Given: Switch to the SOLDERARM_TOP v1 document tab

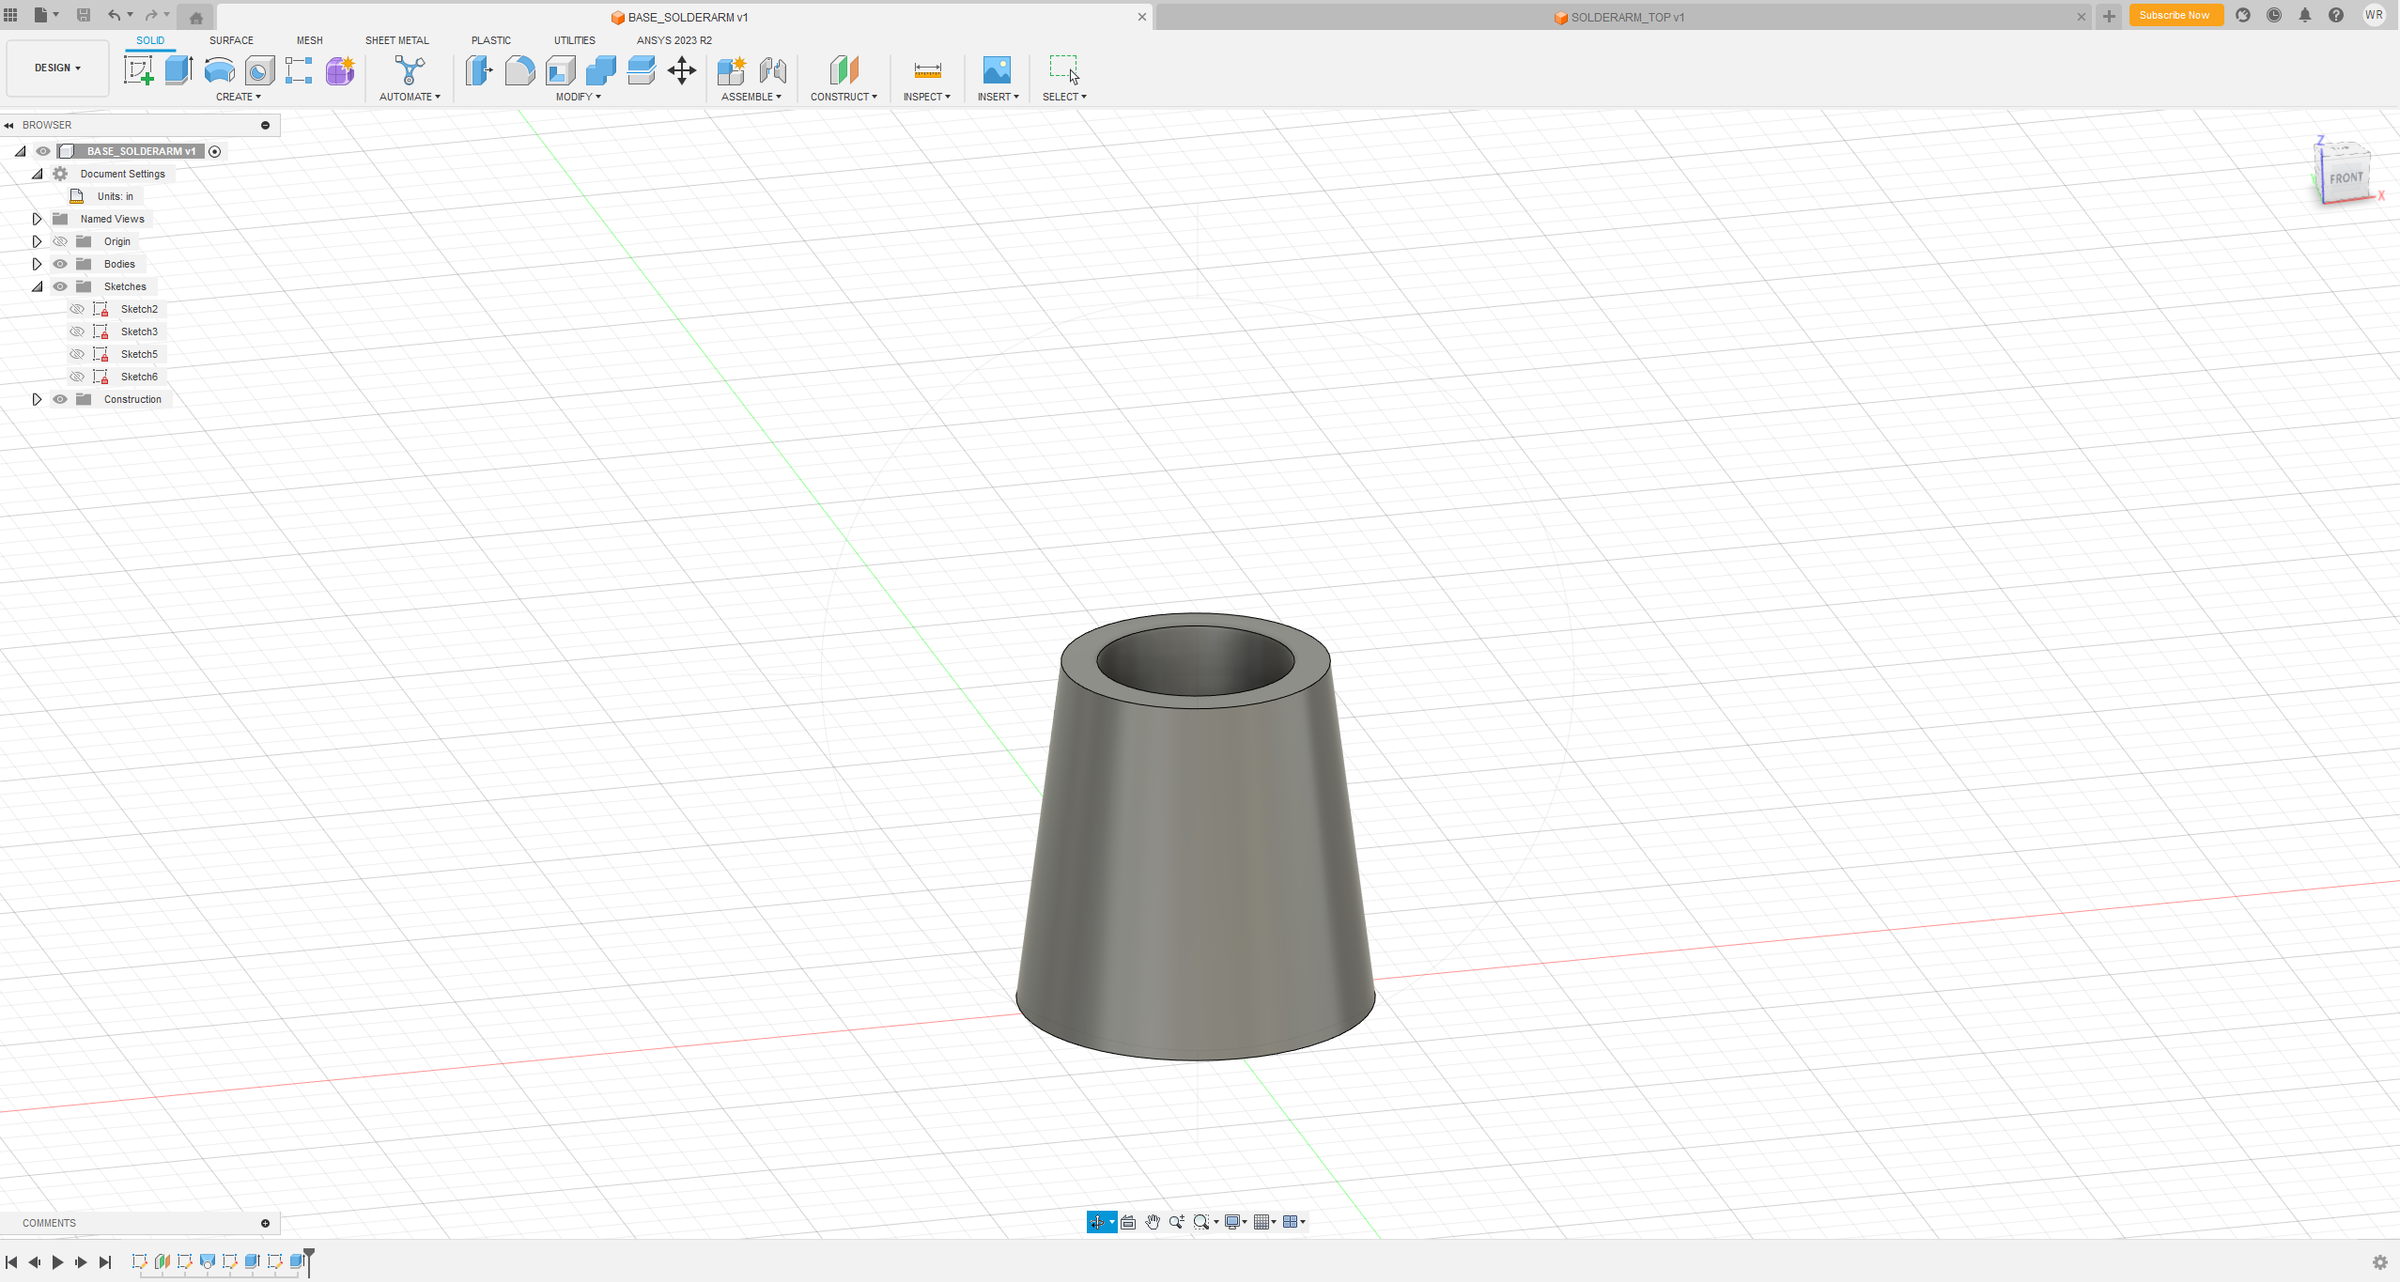Looking at the screenshot, I should point(1622,17).
